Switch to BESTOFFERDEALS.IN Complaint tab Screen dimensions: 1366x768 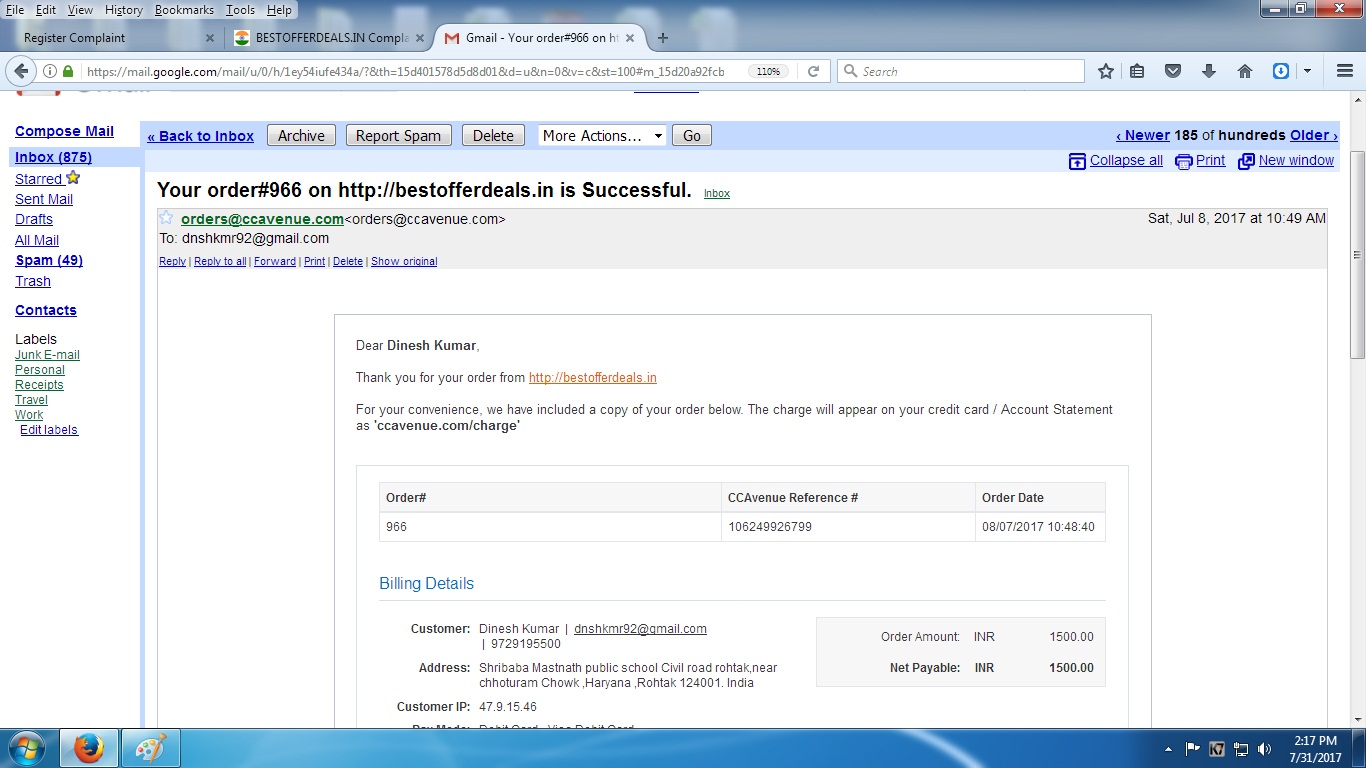coord(330,38)
